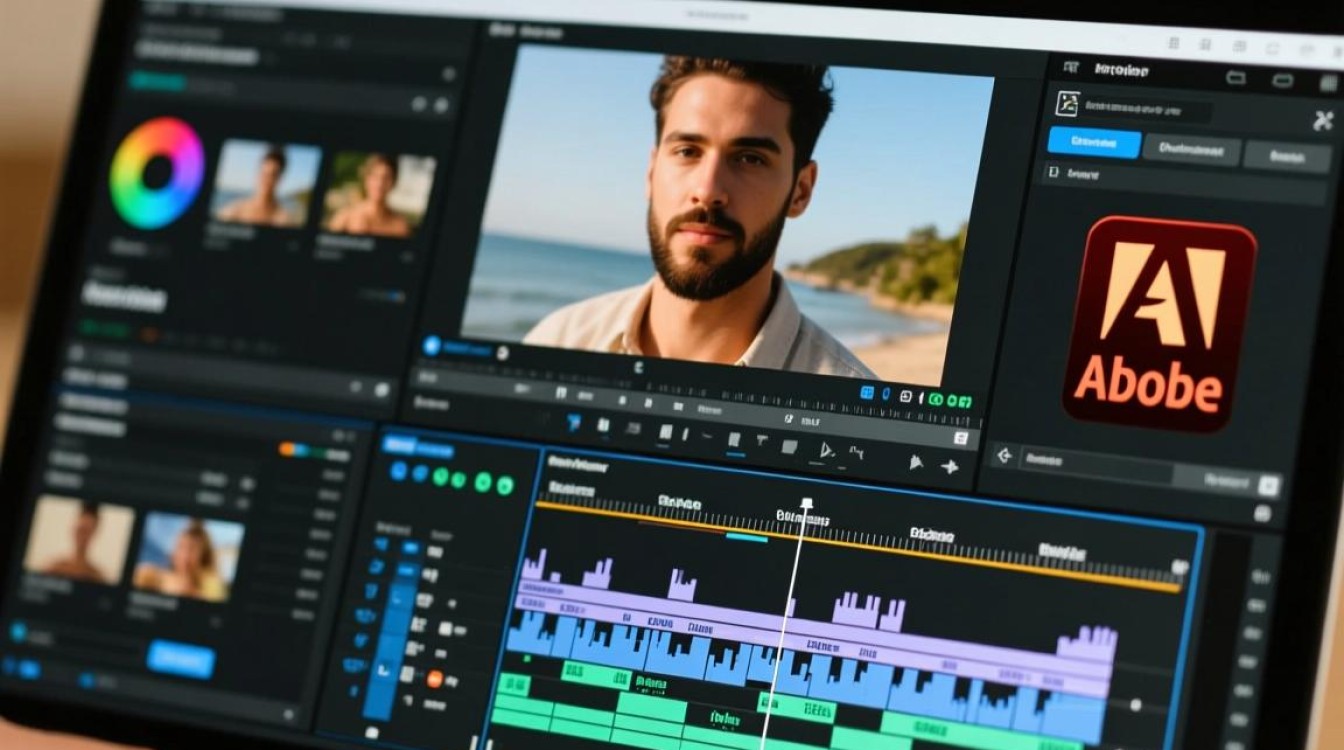Click the white list icon at the toolbar's right end
1344x750 pixels.
click(961, 438)
